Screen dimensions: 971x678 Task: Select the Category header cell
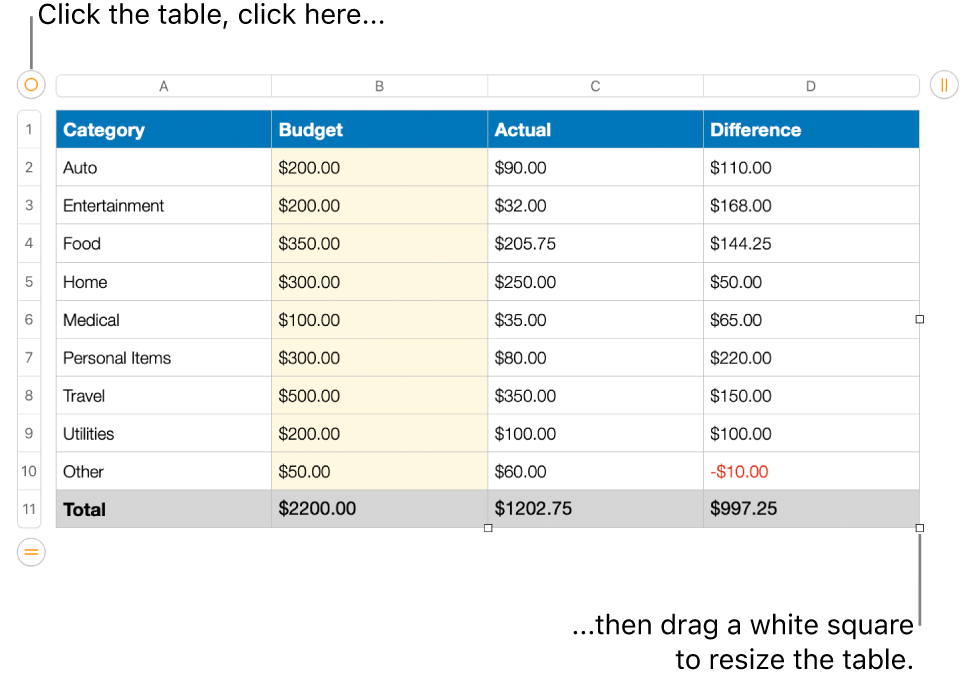click(x=163, y=129)
